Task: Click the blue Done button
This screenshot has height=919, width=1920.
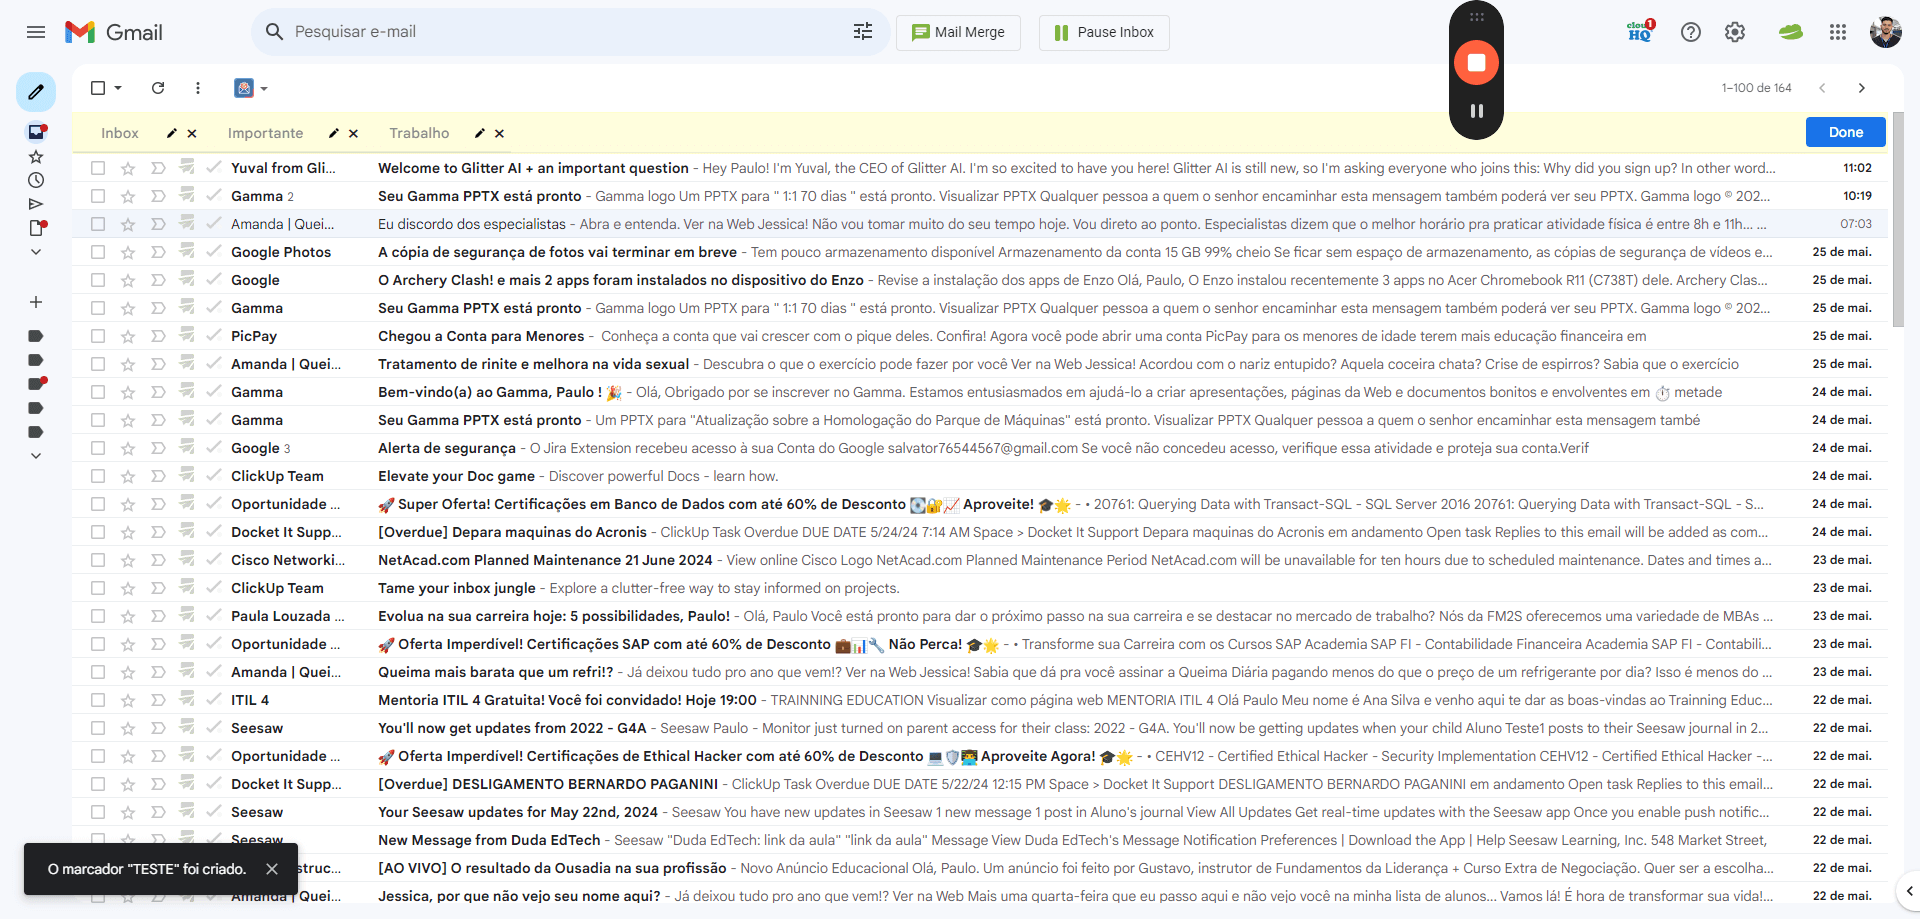Action: click(x=1845, y=132)
